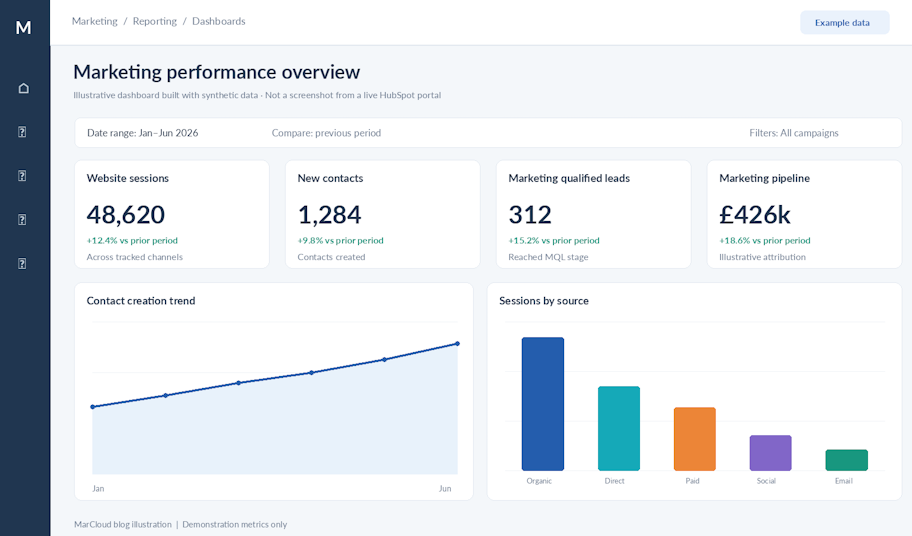Click the Jan axis label
This screenshot has width=912, height=536.
coord(98,488)
